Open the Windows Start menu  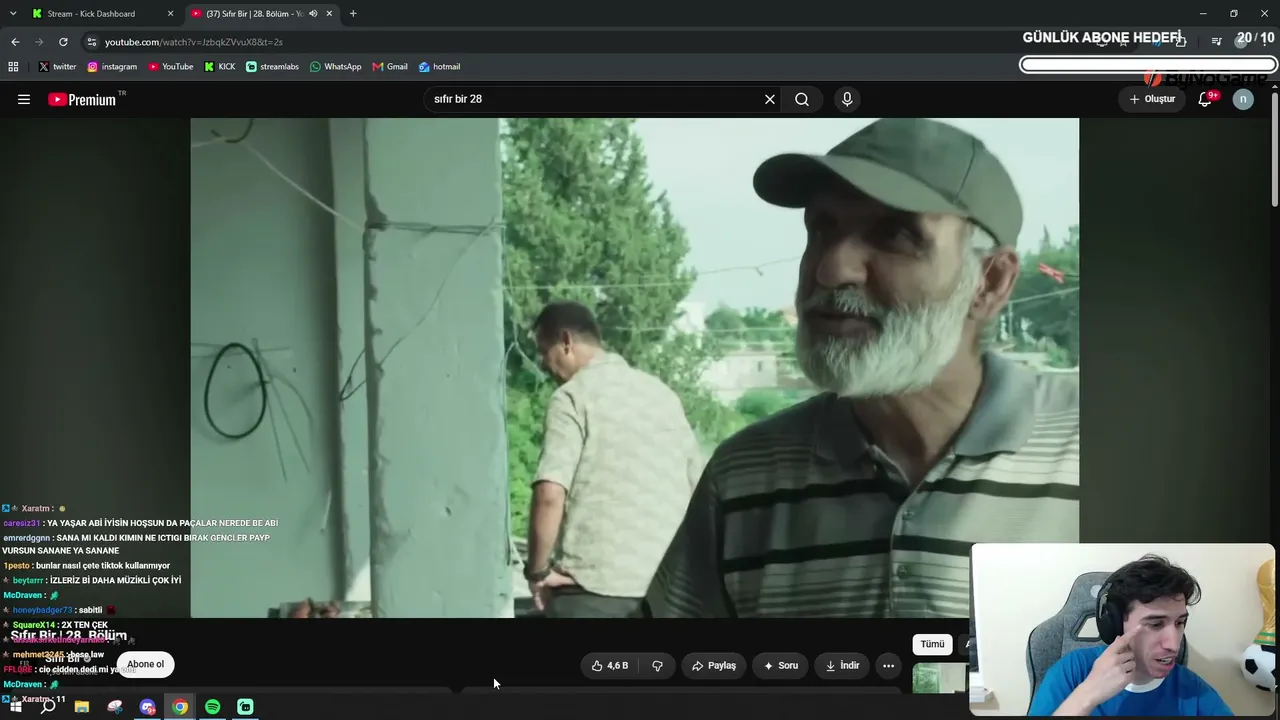point(16,707)
